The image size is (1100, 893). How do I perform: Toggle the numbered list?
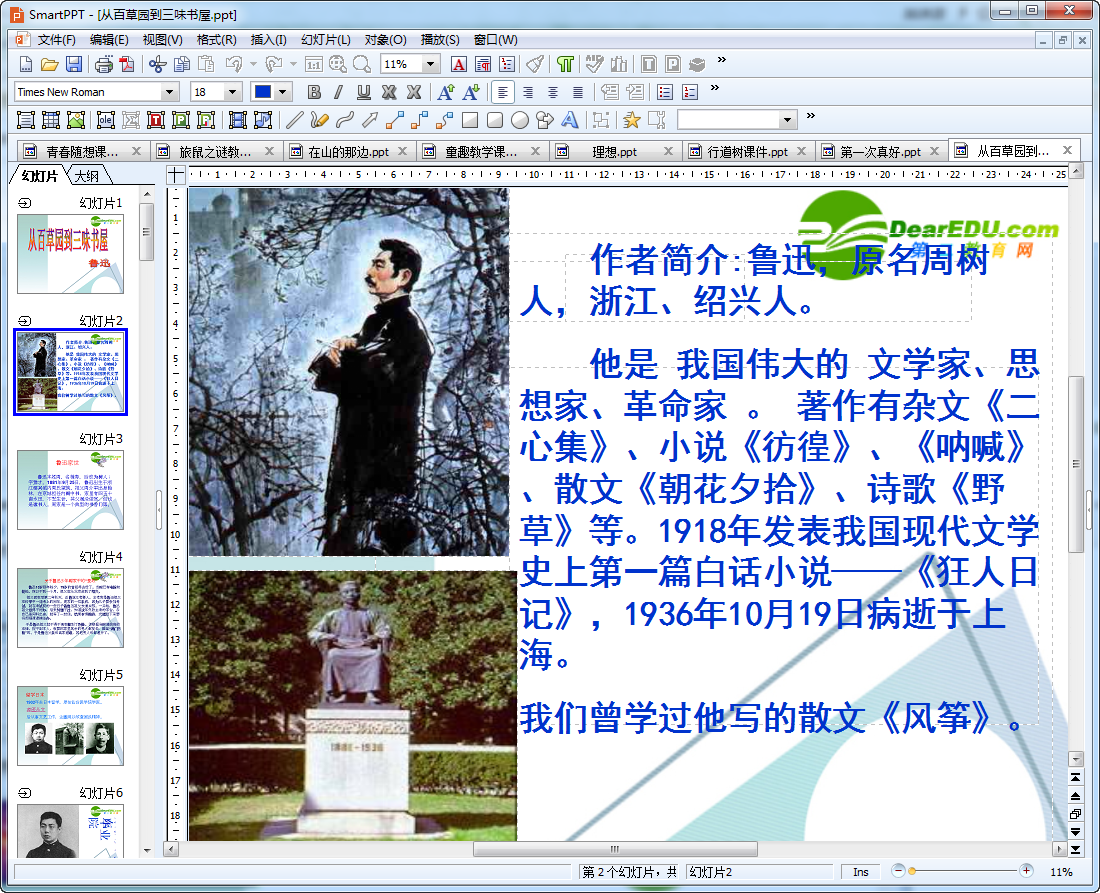coord(690,92)
